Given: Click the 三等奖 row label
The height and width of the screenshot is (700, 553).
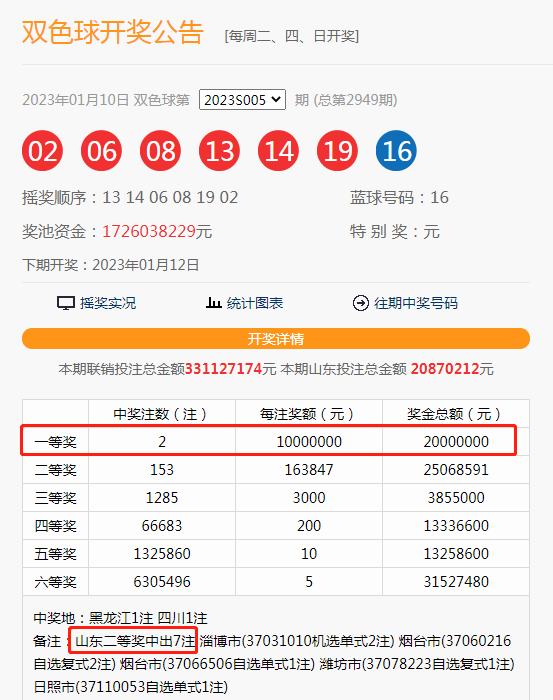Looking at the screenshot, I should [55, 498].
